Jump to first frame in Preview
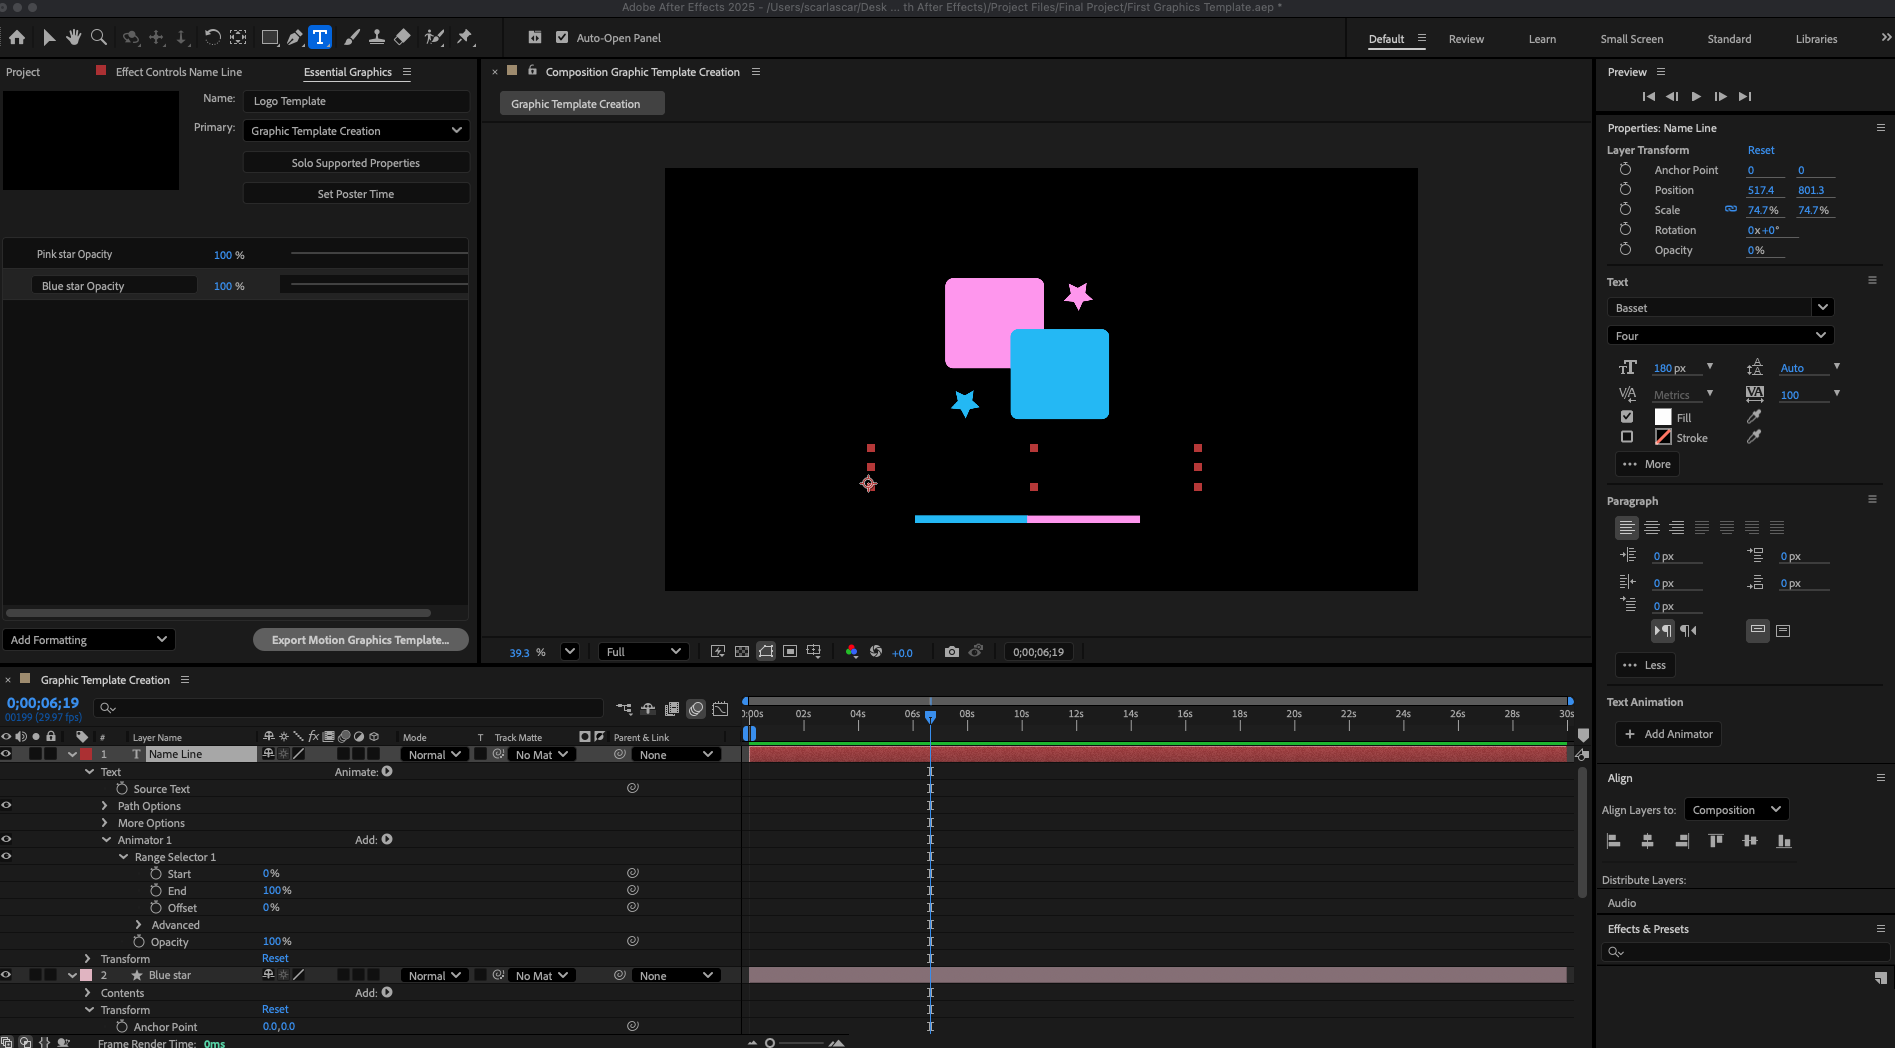This screenshot has height=1048, width=1895. tap(1648, 97)
